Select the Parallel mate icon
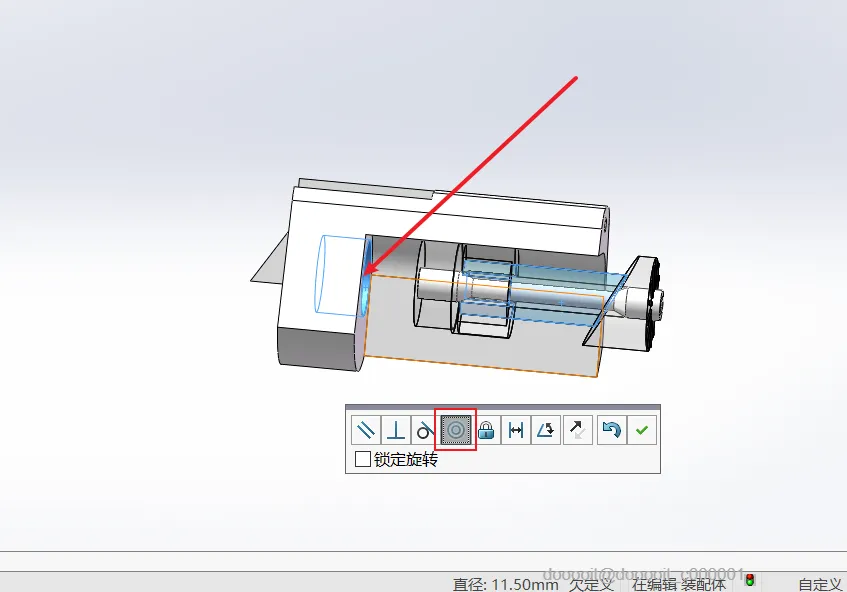Image resolution: width=847 pixels, height=592 pixels. [x=366, y=430]
